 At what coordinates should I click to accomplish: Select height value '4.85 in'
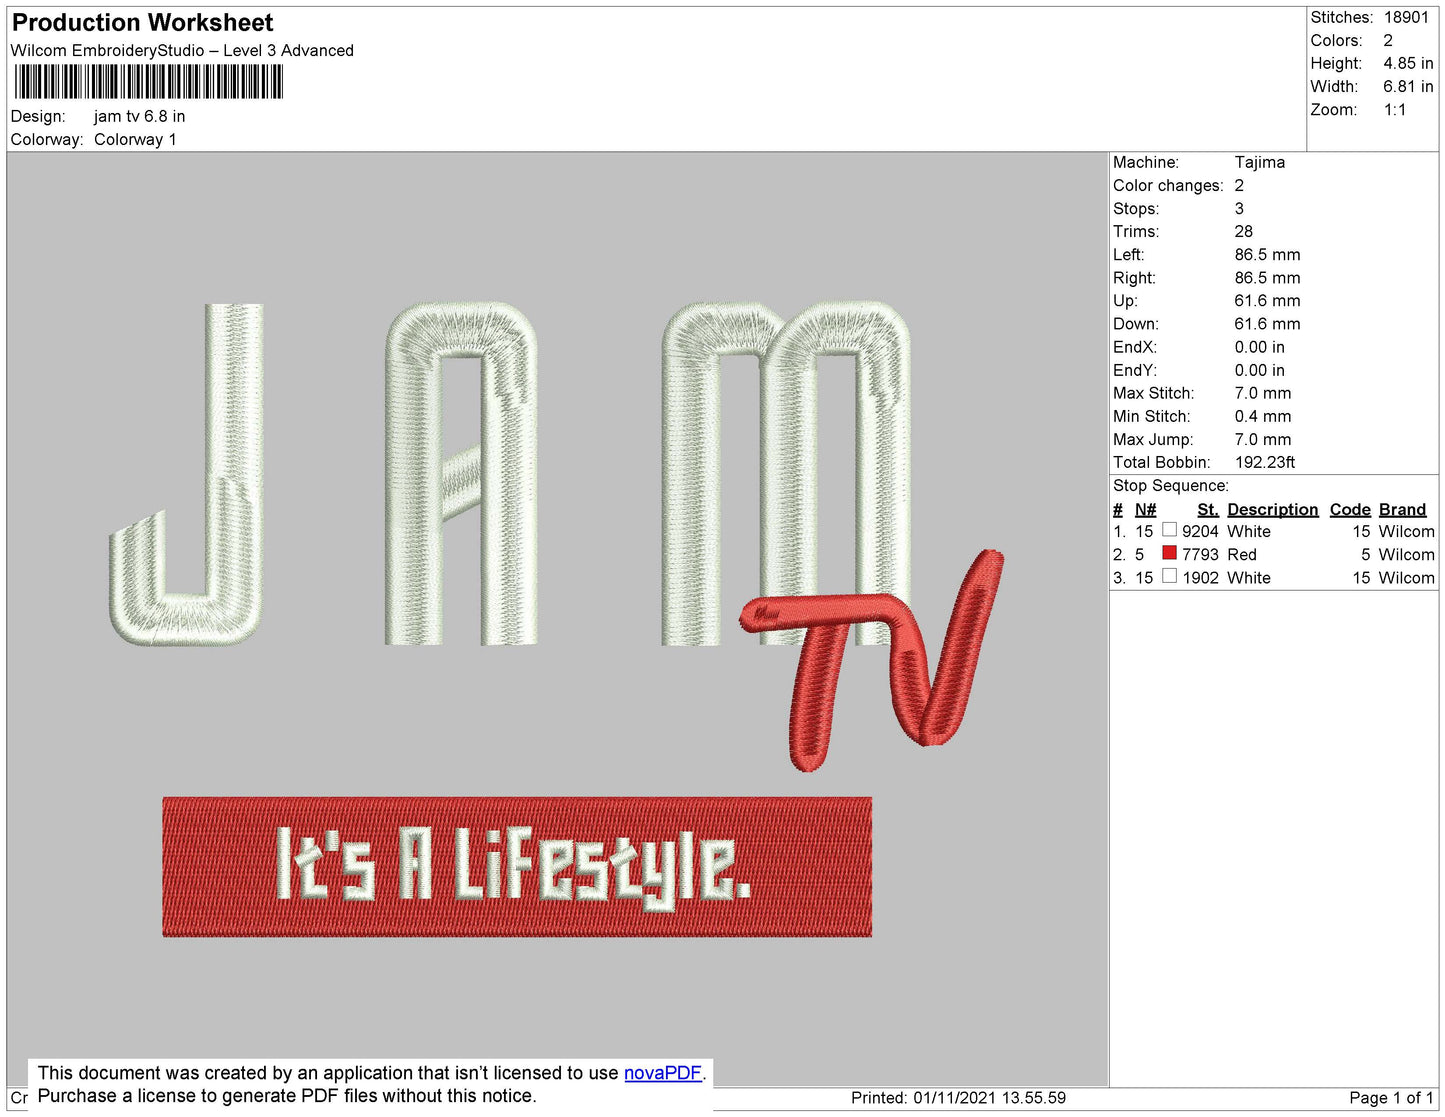[1408, 63]
